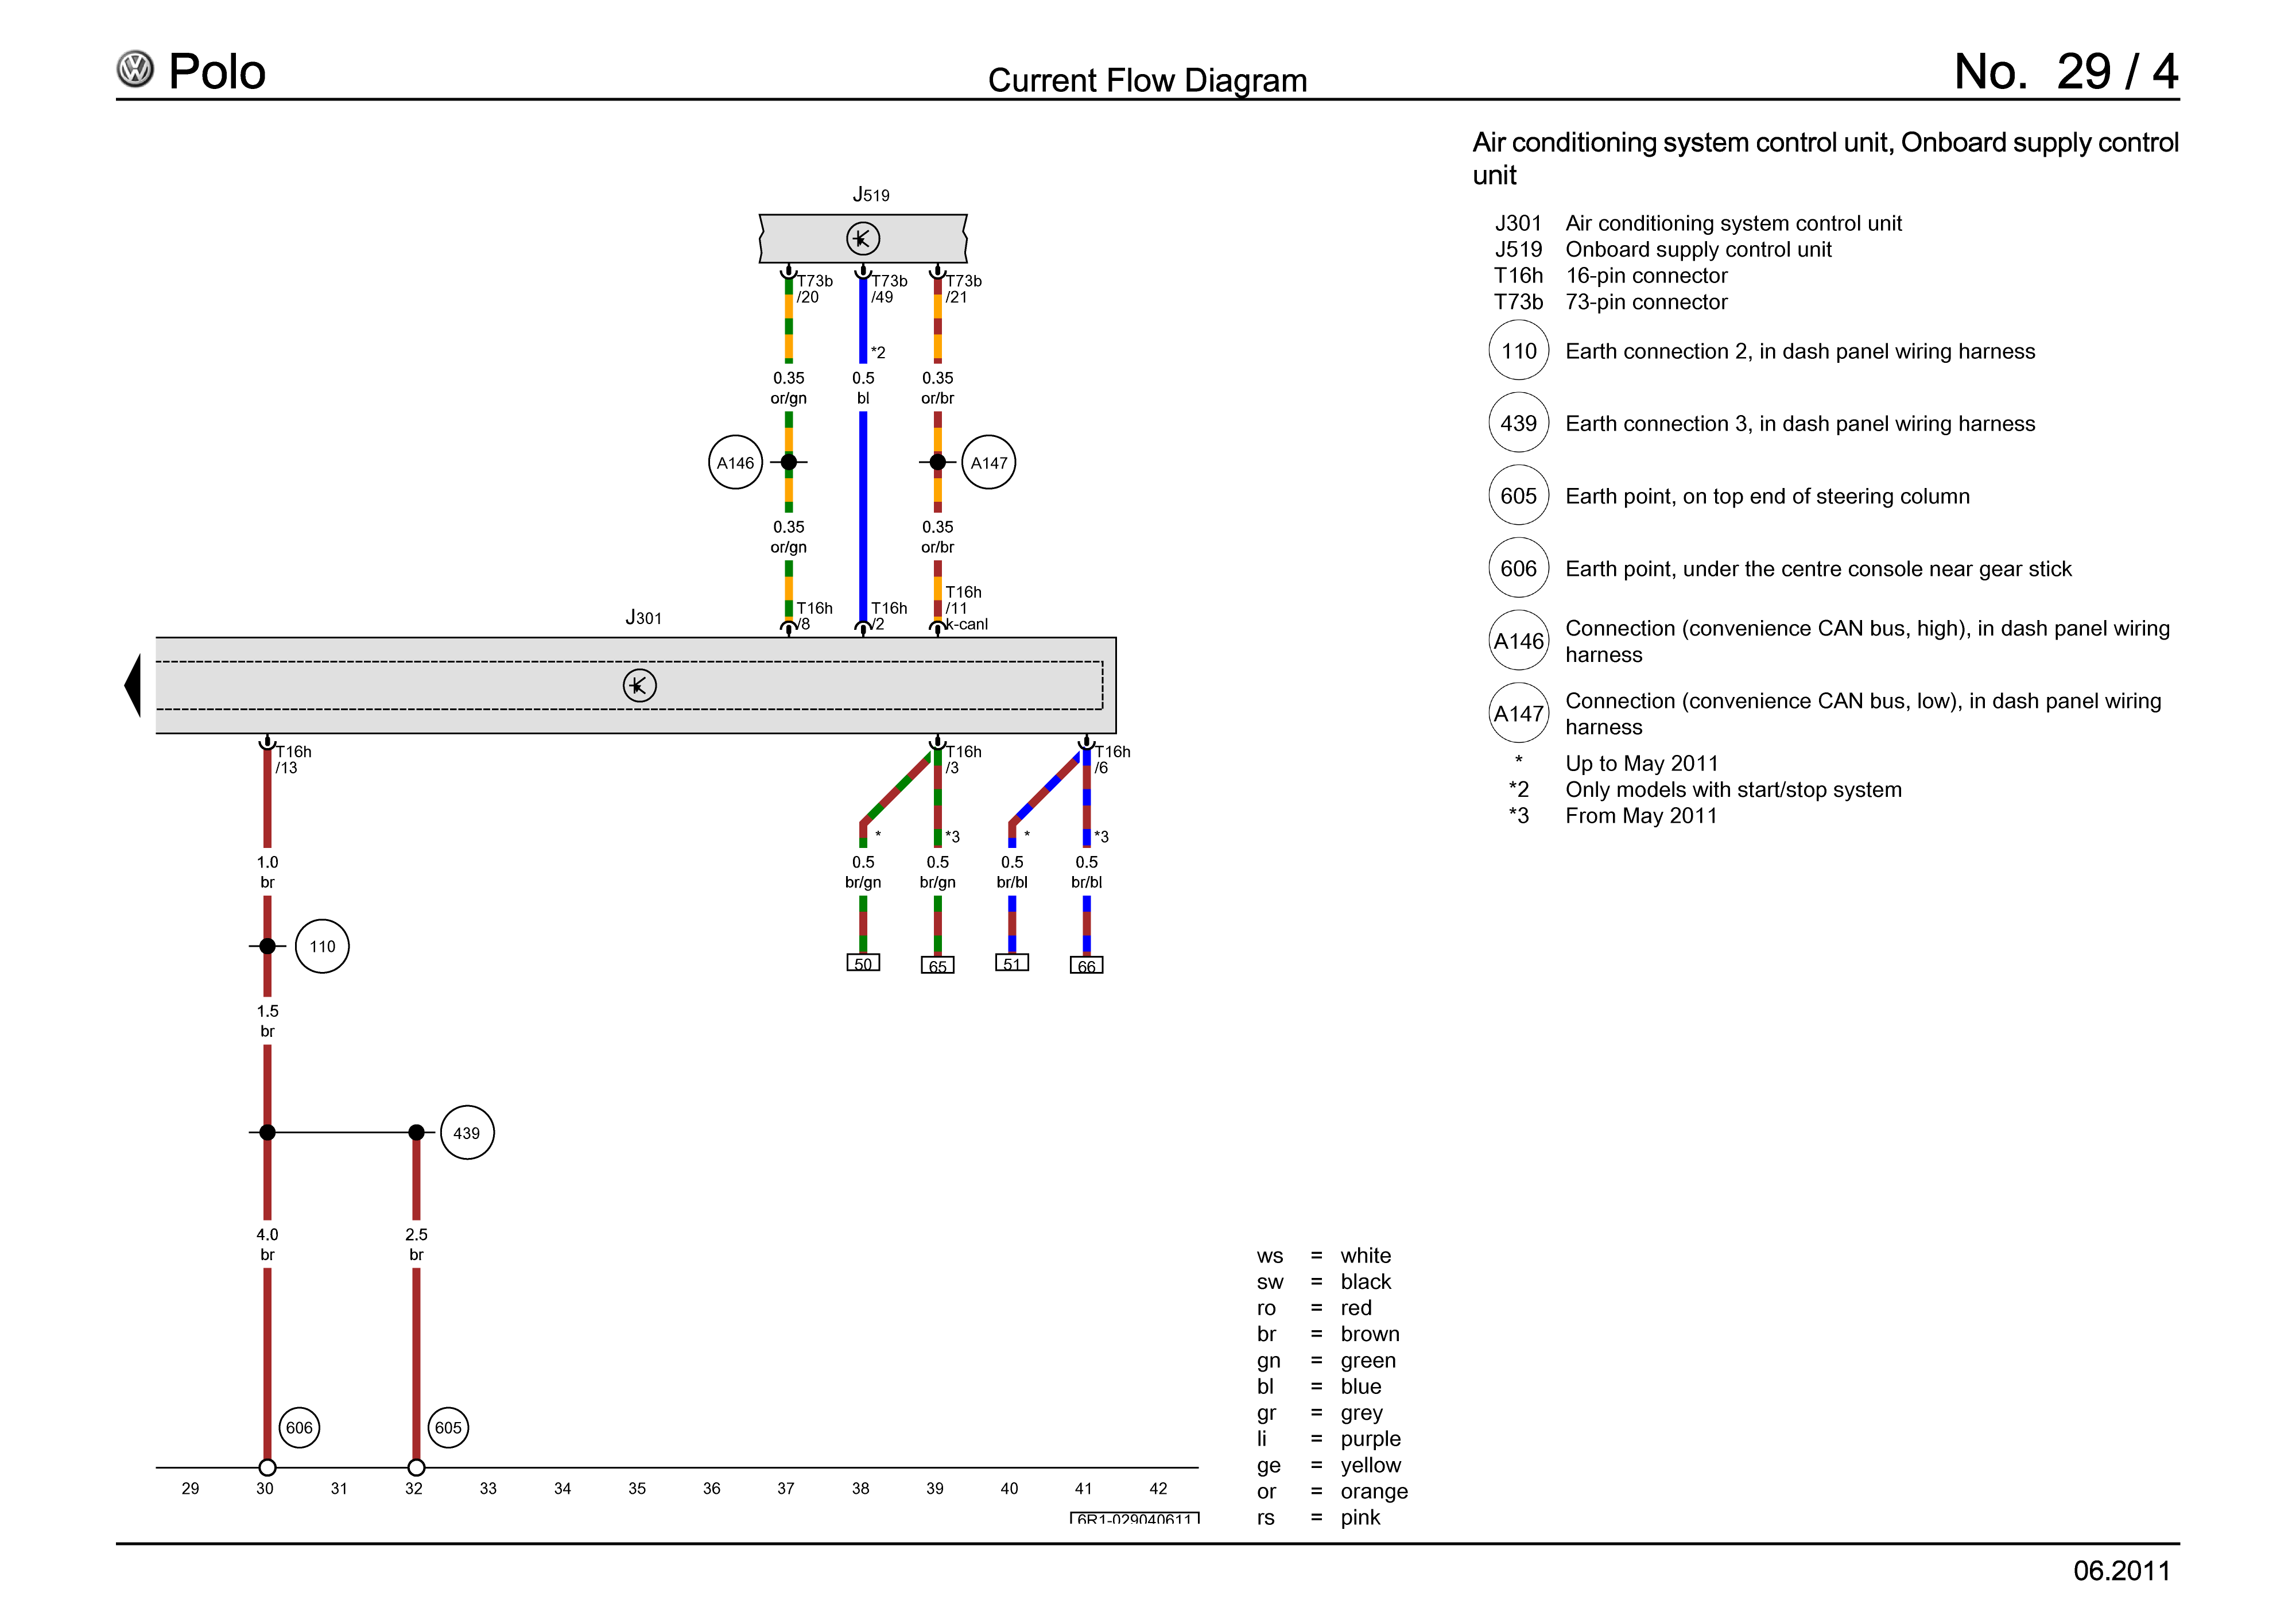Click earth point 606 circle near bottom
The image size is (2296, 1623).
click(298, 1427)
